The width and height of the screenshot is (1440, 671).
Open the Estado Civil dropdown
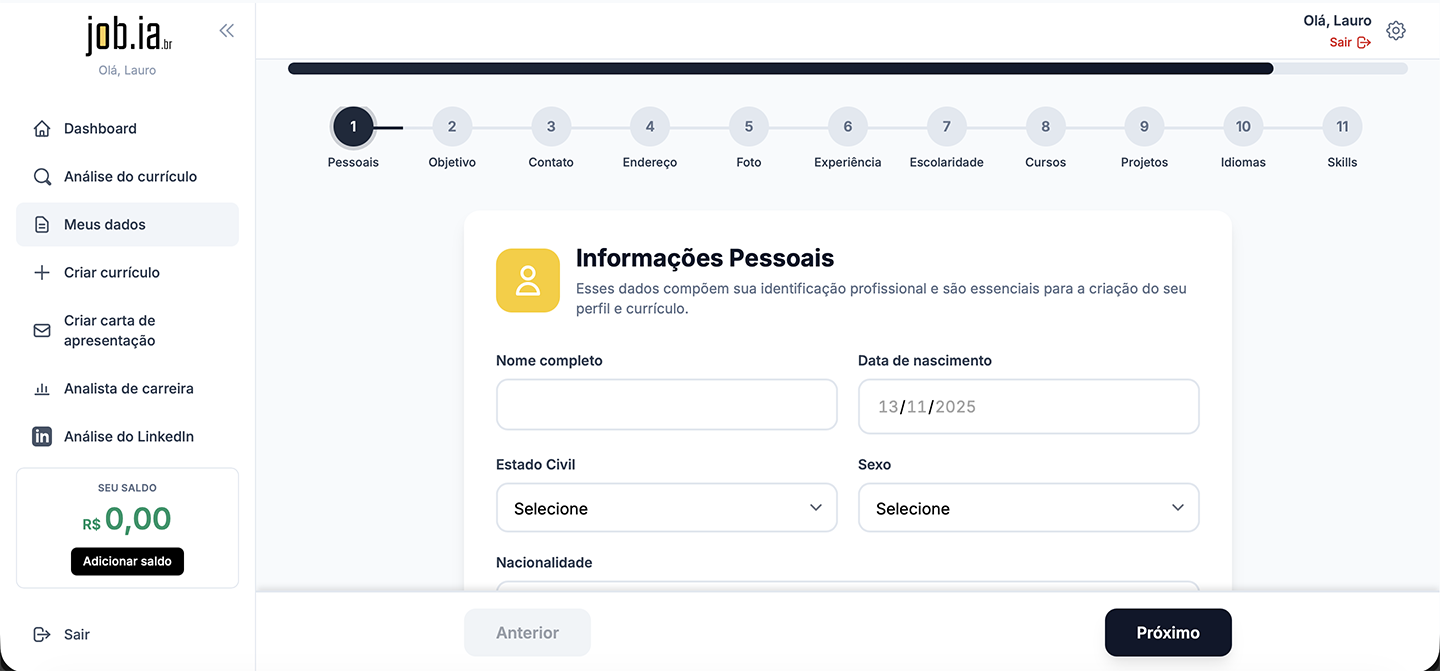pyautogui.click(x=666, y=508)
